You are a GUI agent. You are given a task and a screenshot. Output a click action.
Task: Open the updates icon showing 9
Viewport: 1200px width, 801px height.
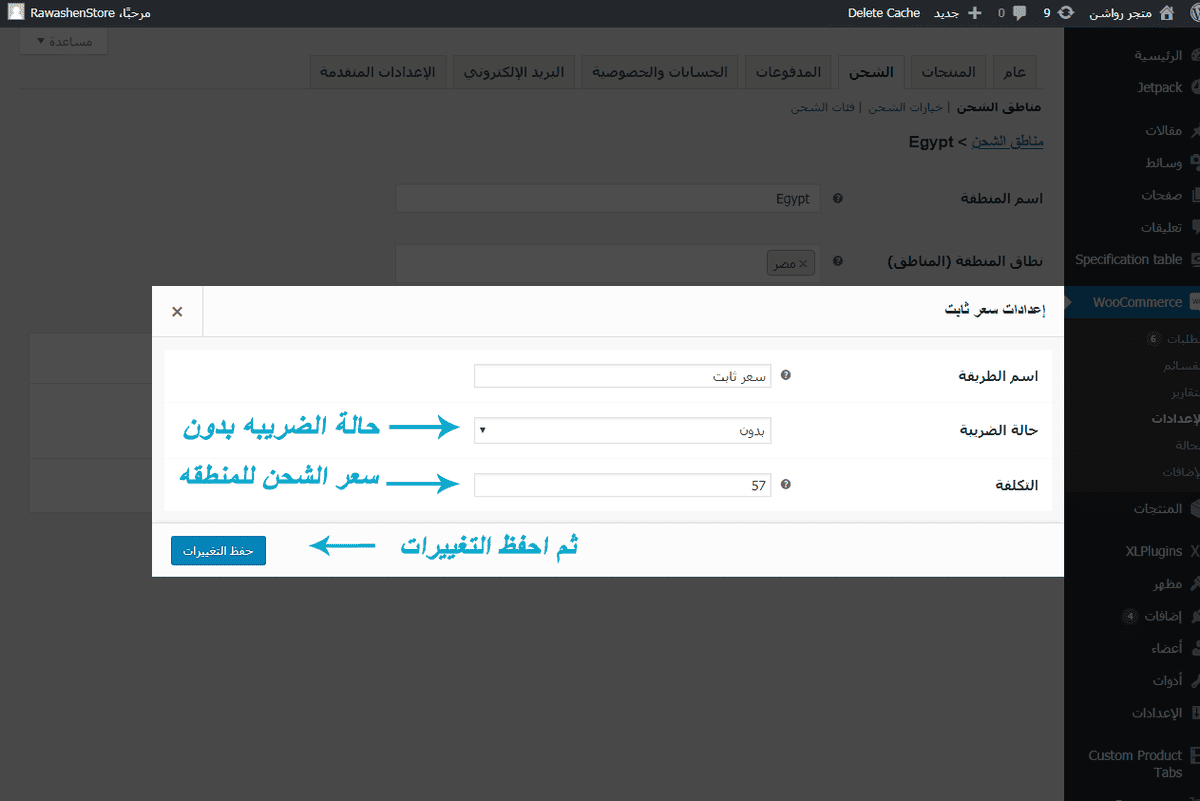click(x=1067, y=13)
